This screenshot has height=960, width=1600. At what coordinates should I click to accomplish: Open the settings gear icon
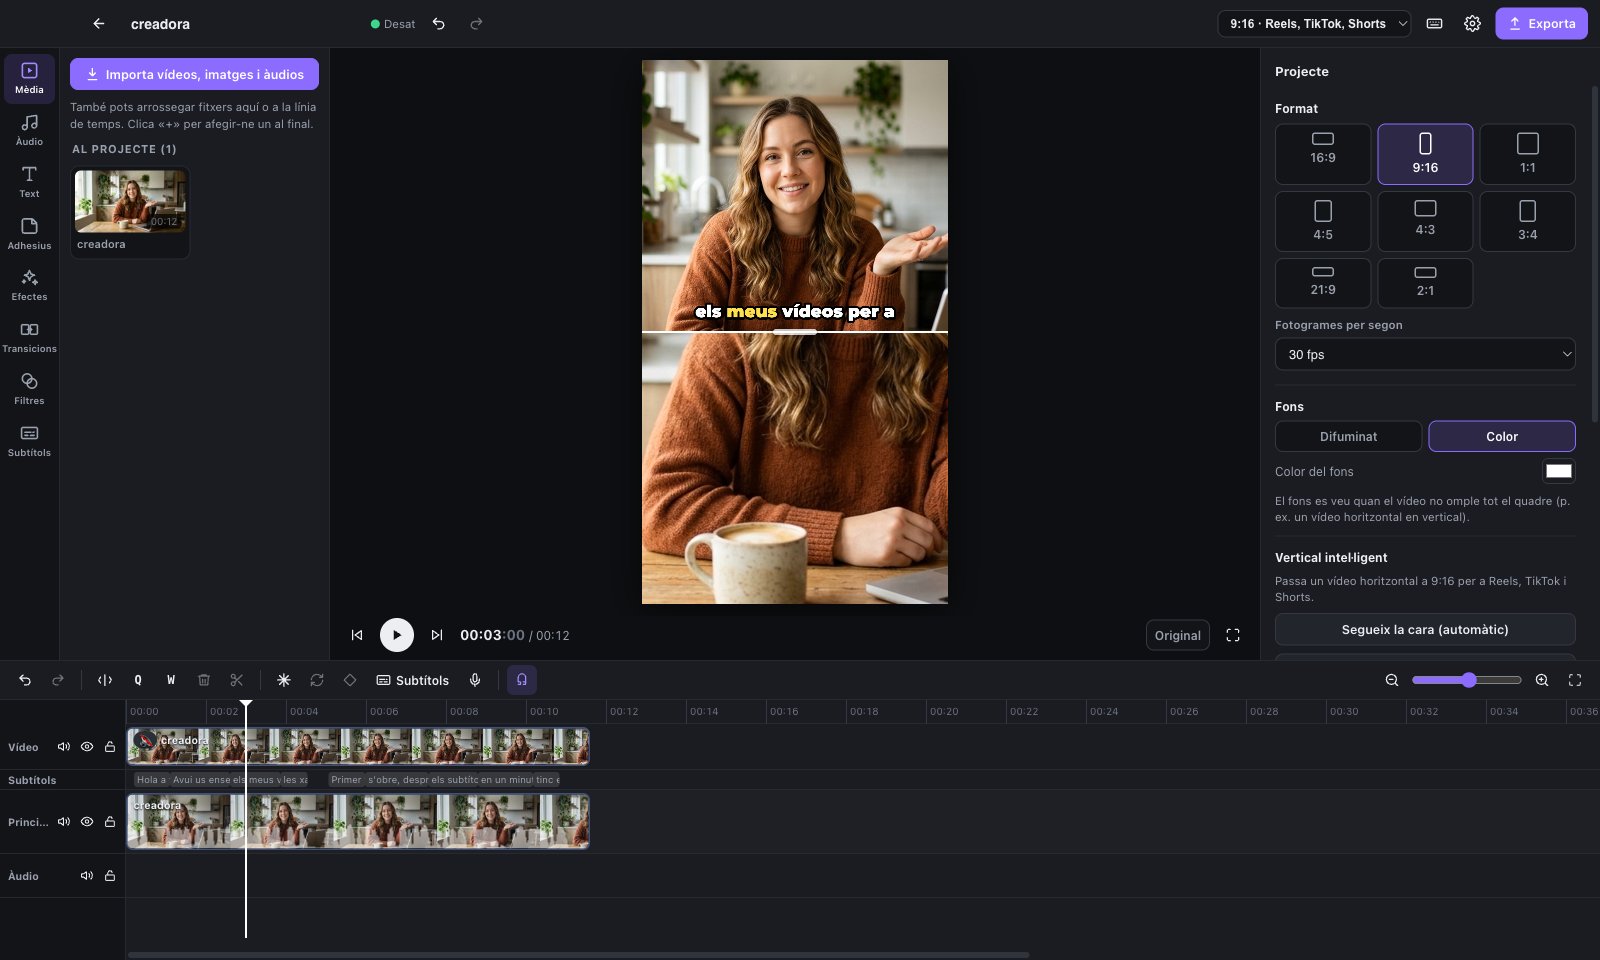1472,24
